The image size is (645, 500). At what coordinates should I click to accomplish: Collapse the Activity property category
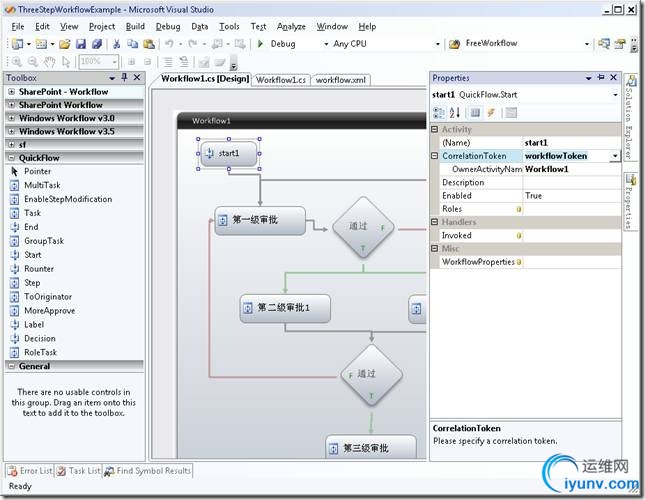point(434,129)
